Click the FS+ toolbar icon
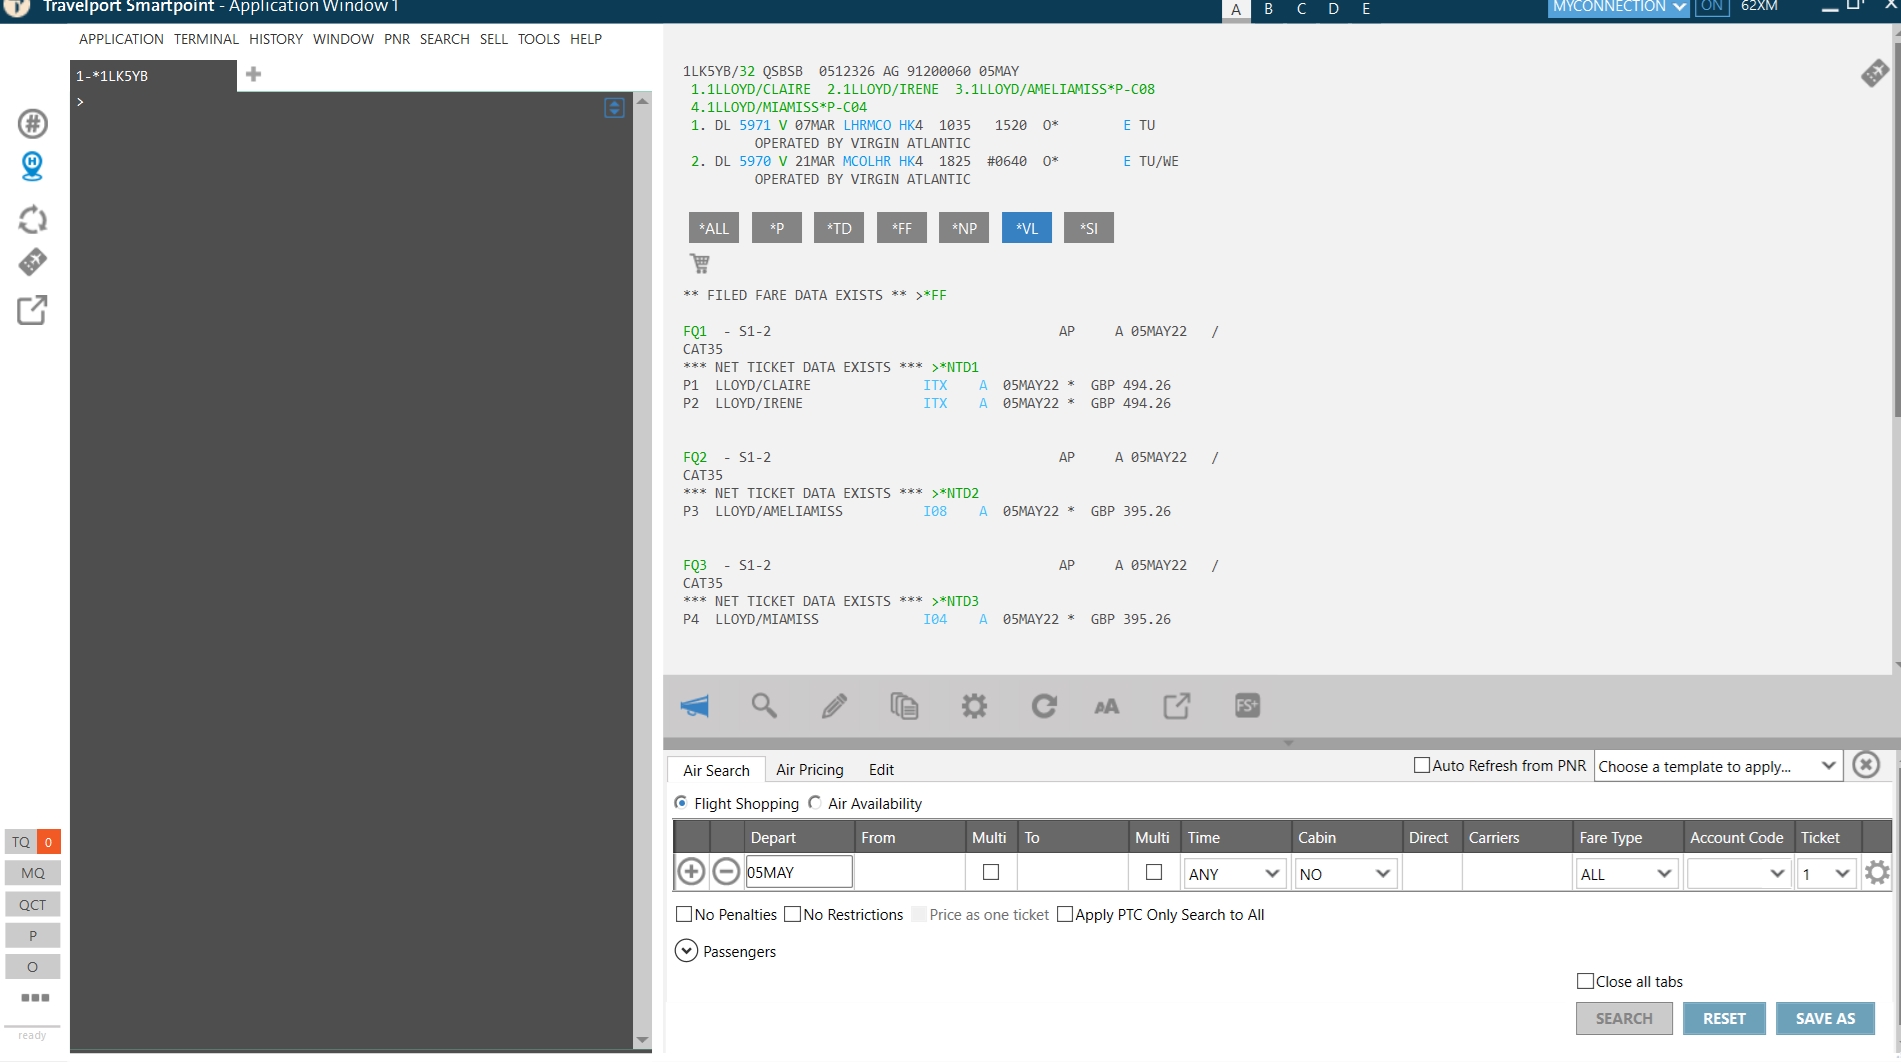Screen dimensions: 1901x1062 pos(1247,706)
